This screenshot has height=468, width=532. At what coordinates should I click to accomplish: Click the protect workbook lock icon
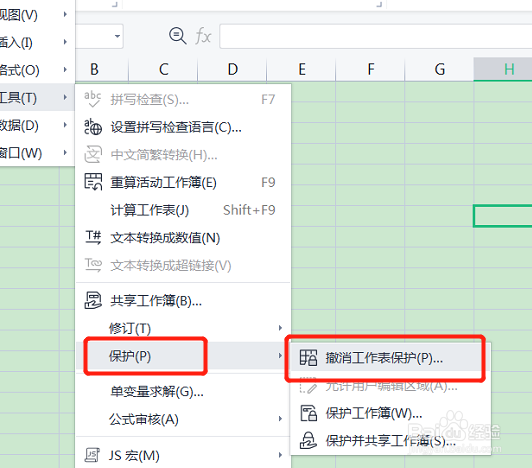pos(309,413)
